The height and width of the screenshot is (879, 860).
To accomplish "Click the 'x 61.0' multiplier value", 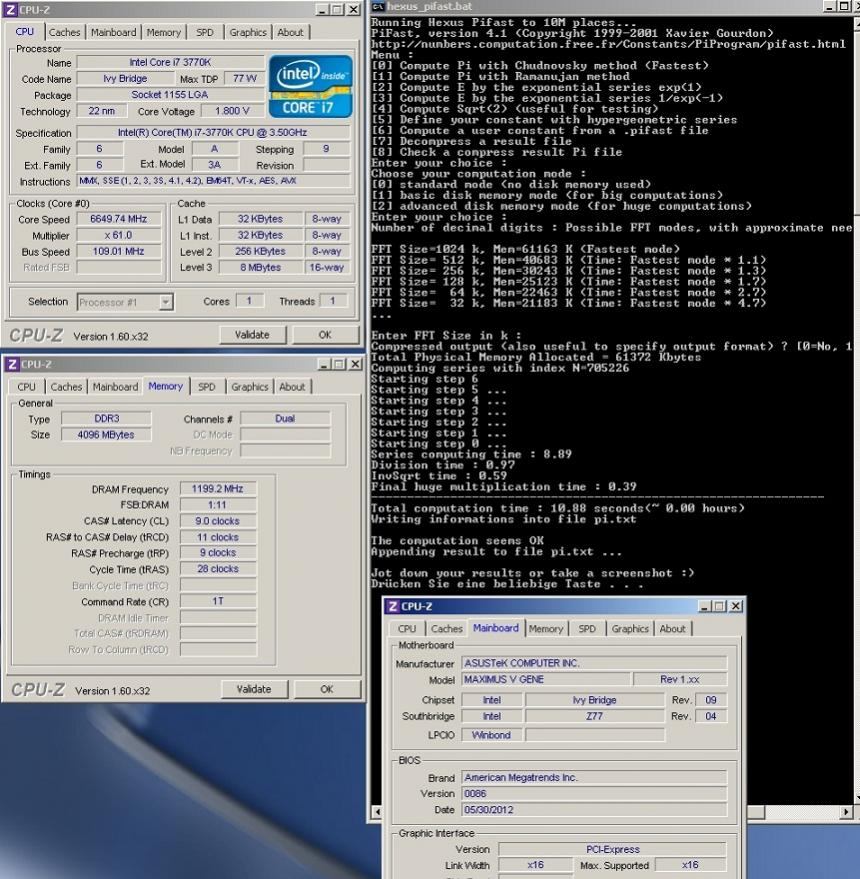I will (119, 235).
